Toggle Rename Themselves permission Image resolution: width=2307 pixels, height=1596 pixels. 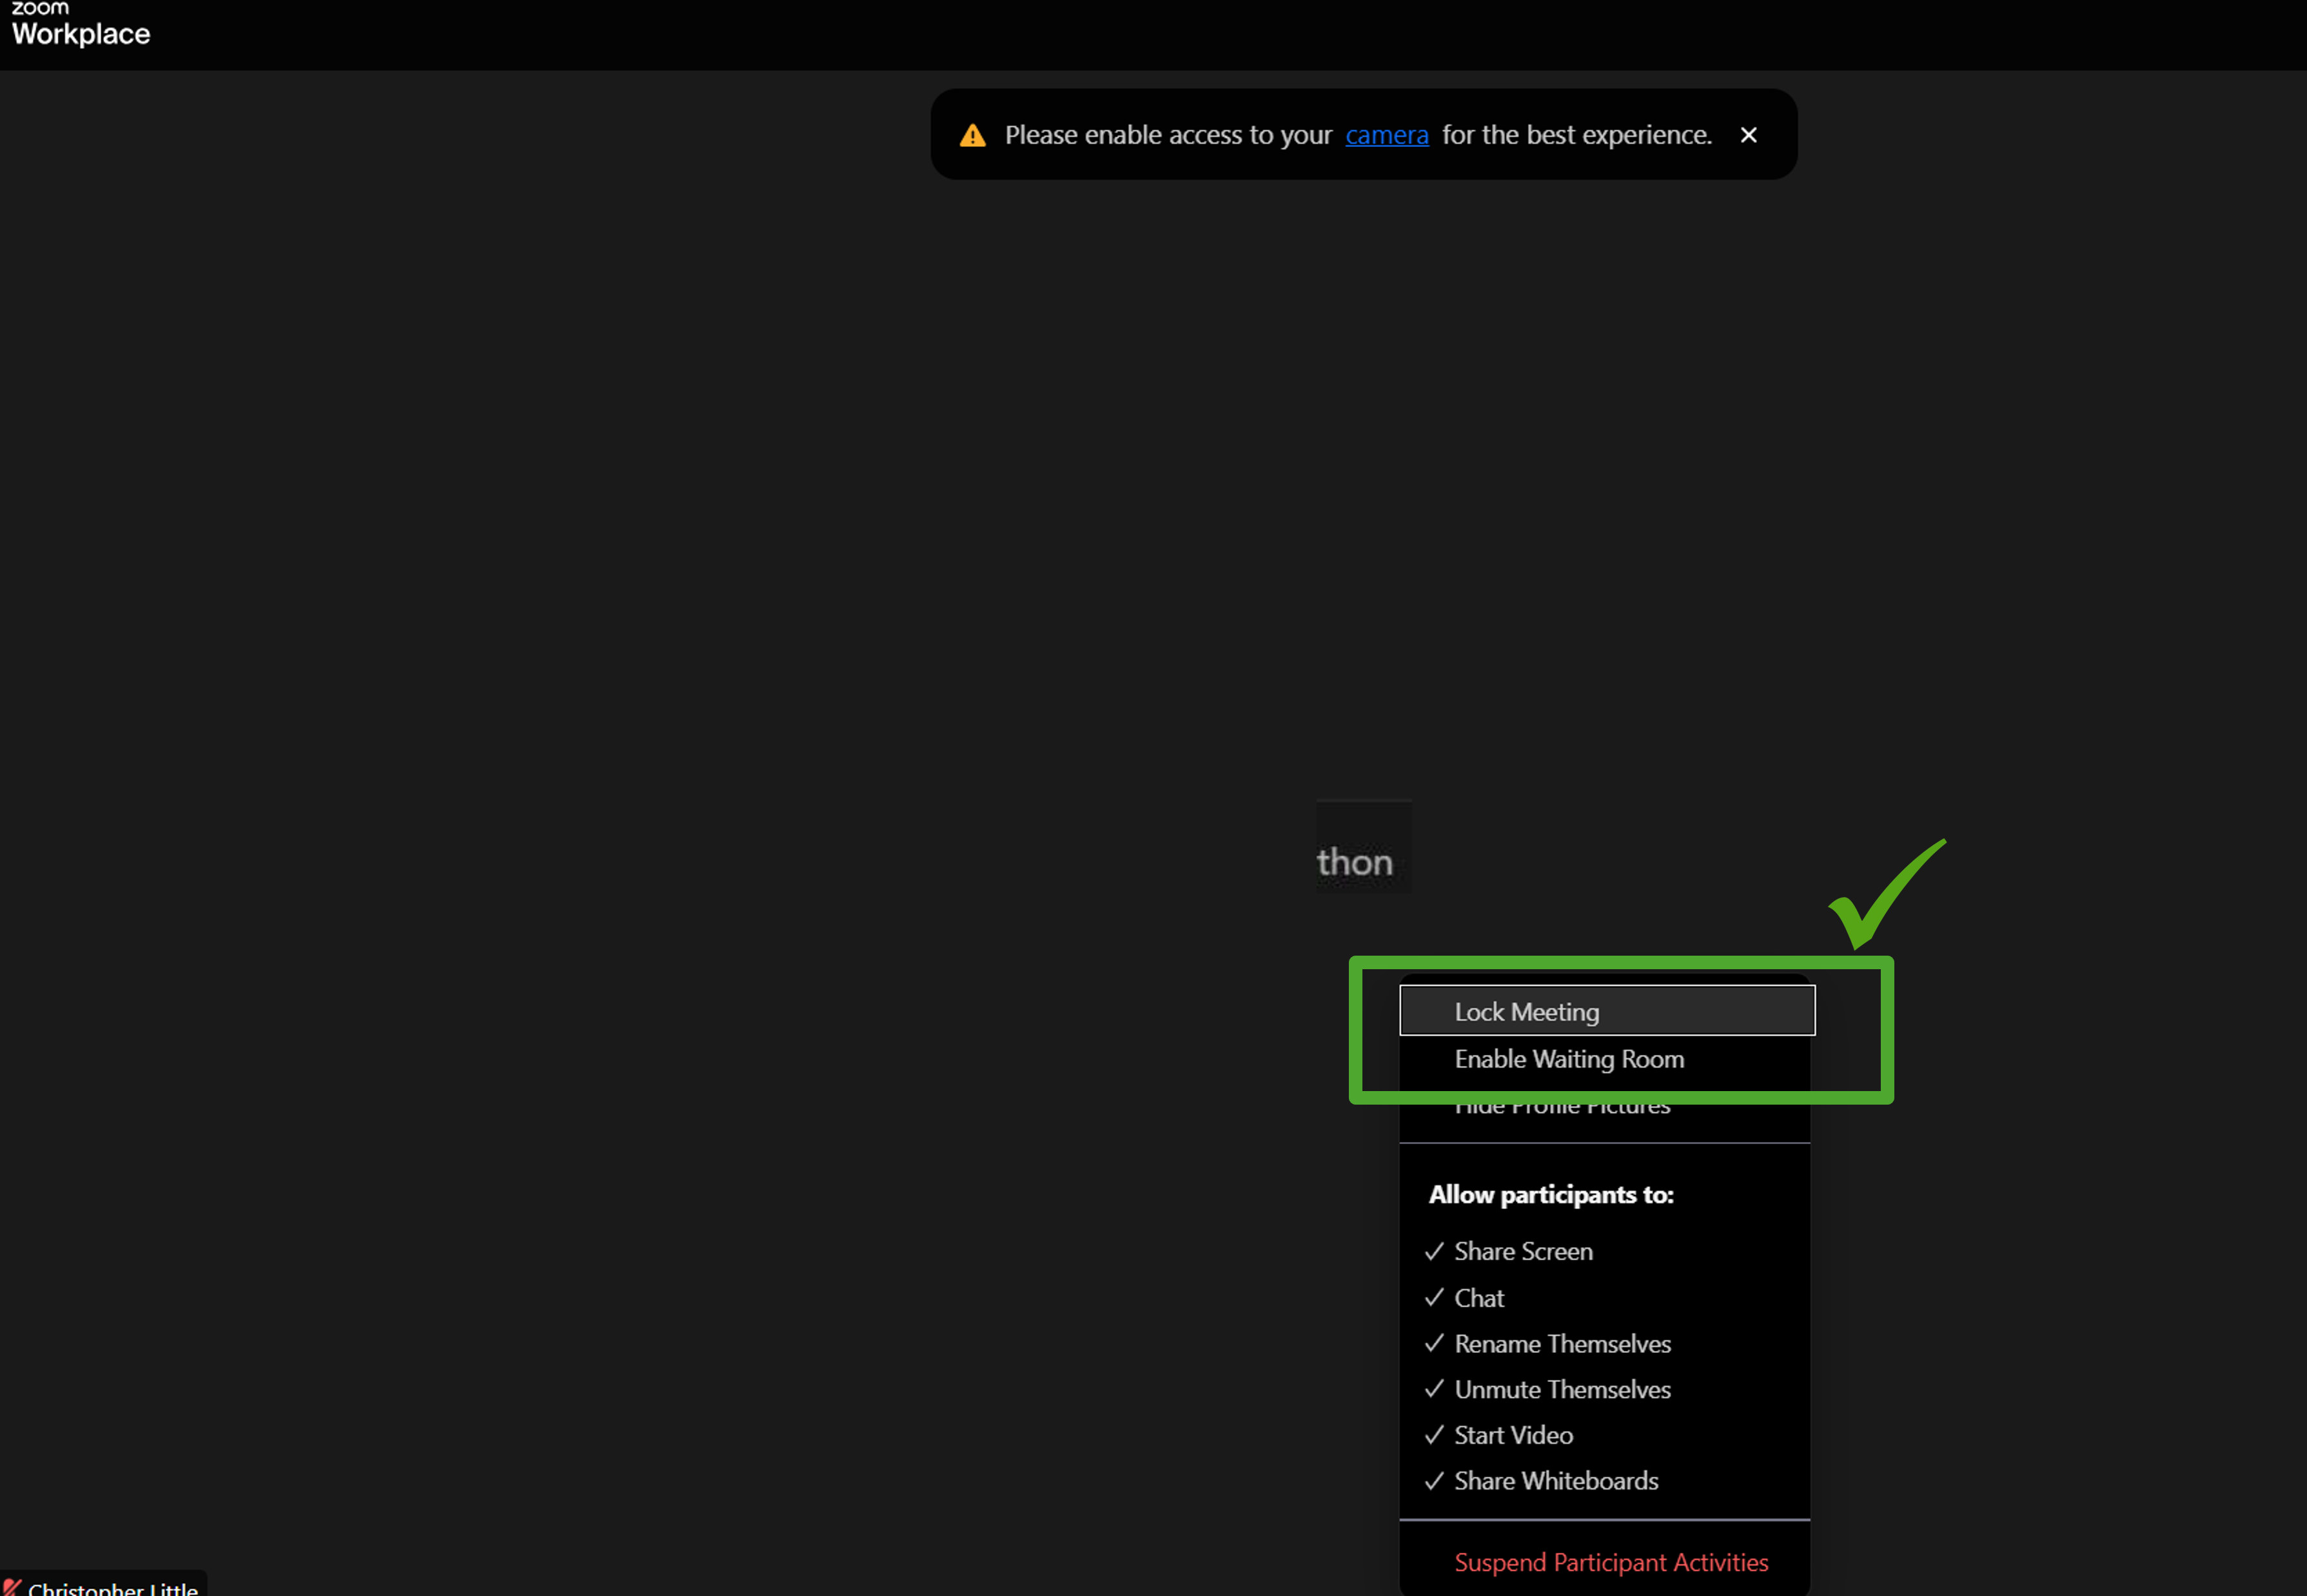tap(1562, 1344)
